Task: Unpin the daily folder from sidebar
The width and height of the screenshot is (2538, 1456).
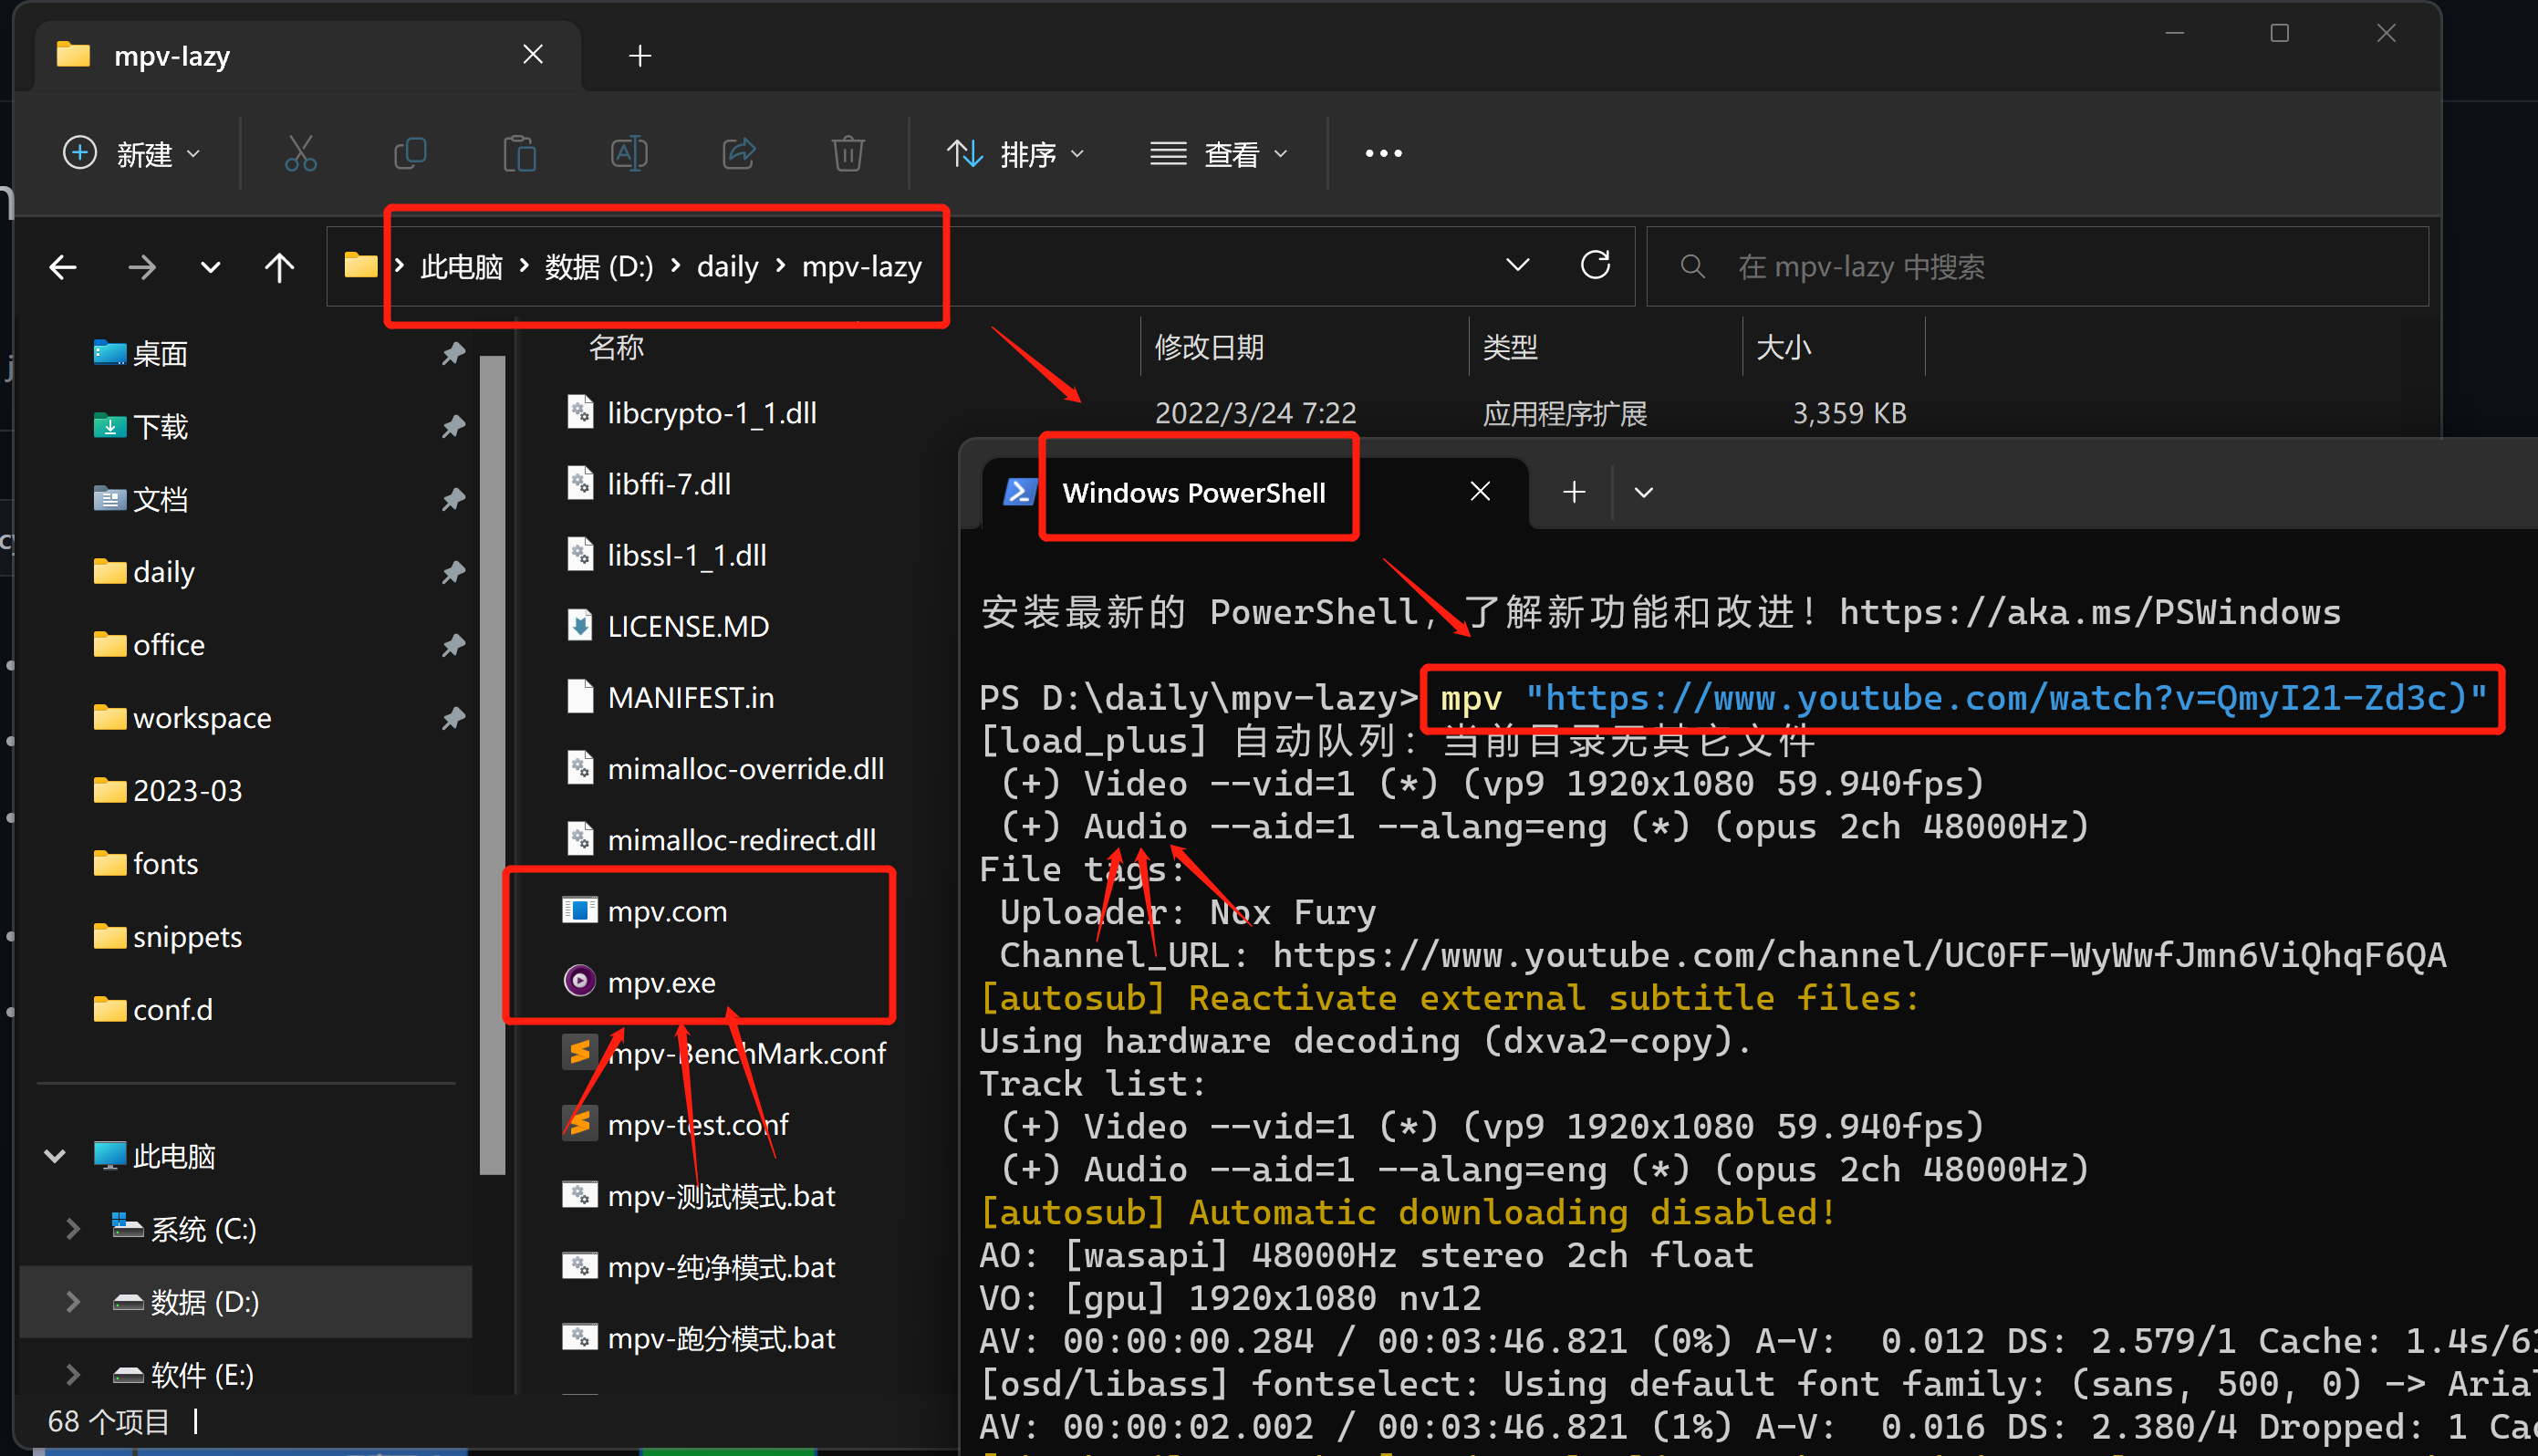Action: coord(453,571)
